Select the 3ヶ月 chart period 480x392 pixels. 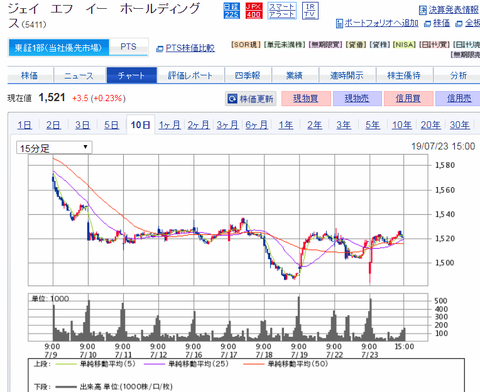[x=227, y=125]
